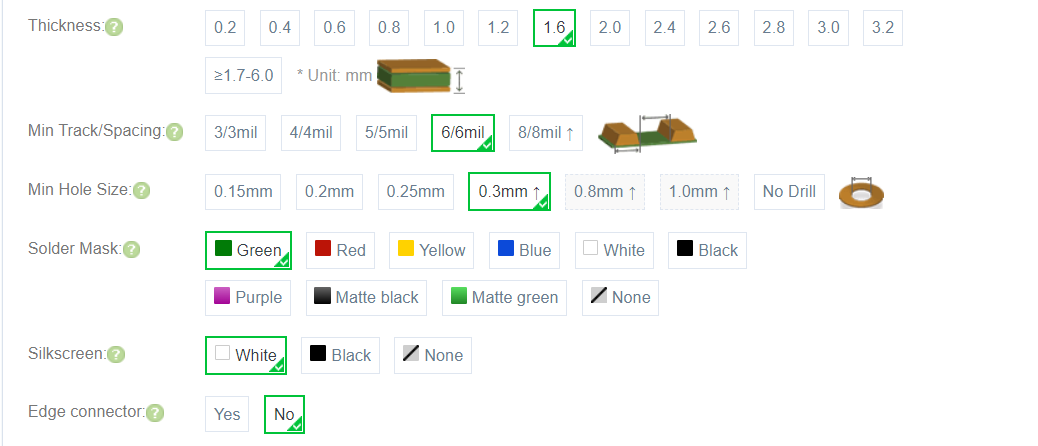Click the drill hole ring illustration
The width and height of the screenshot is (1038, 446).
pyautogui.click(x=861, y=192)
